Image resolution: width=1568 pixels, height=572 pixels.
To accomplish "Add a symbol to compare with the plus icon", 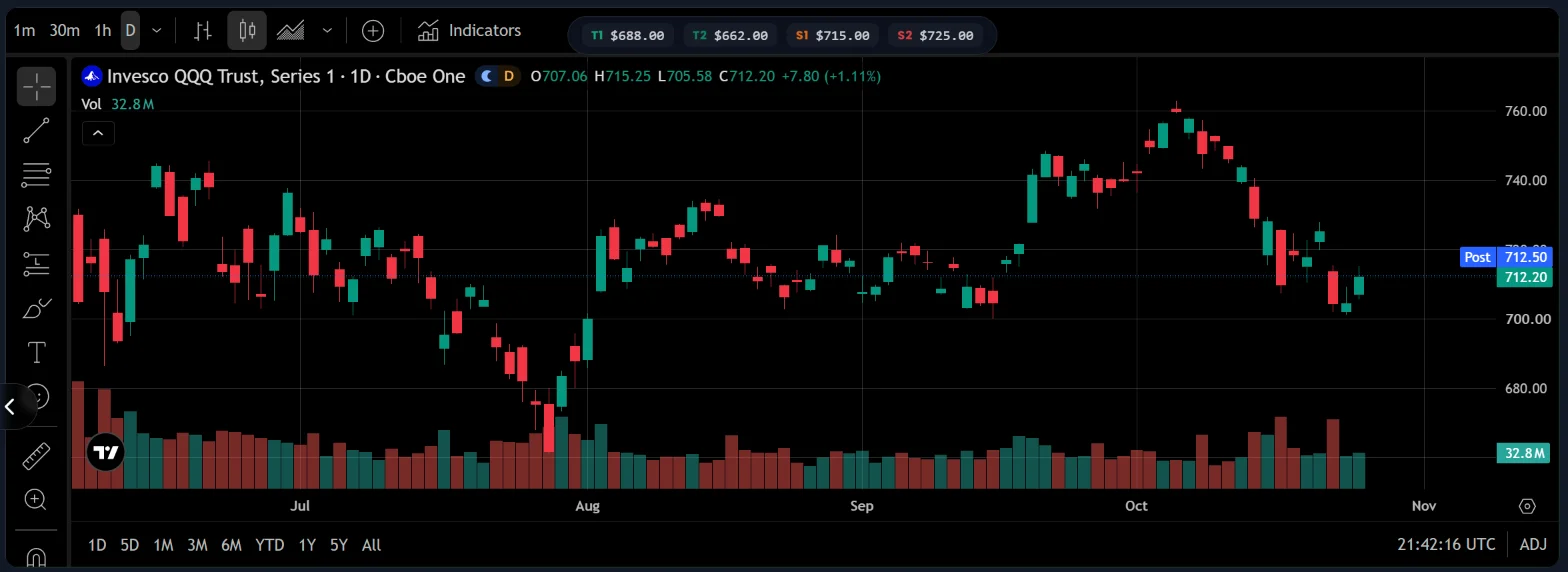I will [373, 31].
